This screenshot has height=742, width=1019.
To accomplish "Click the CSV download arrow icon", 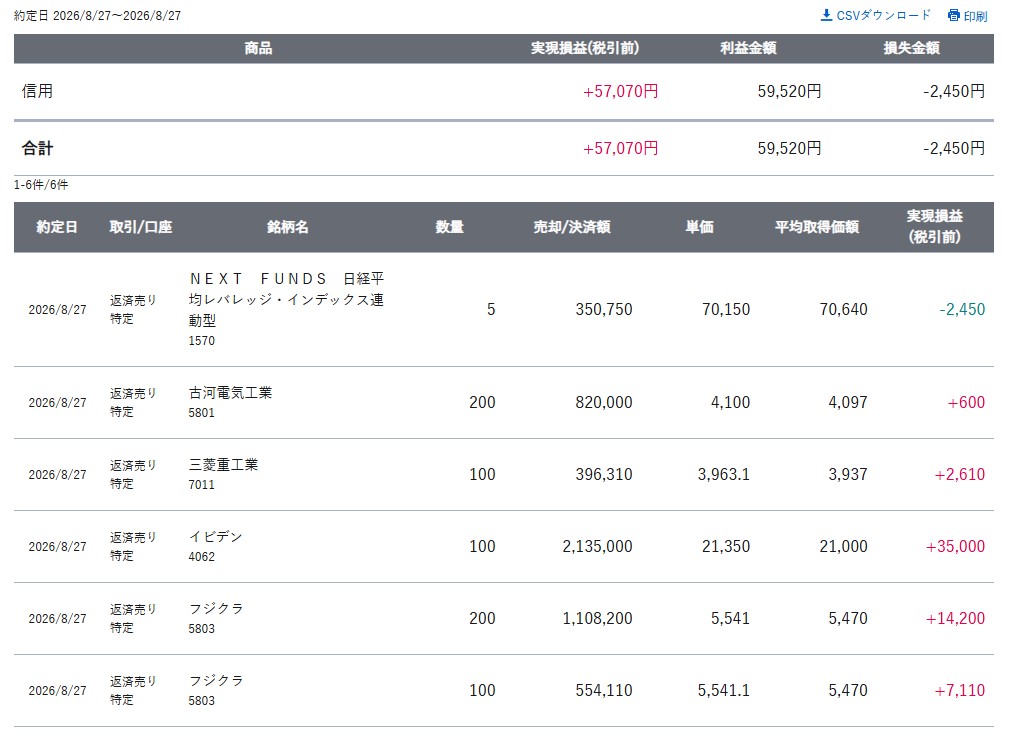I will (x=826, y=15).
